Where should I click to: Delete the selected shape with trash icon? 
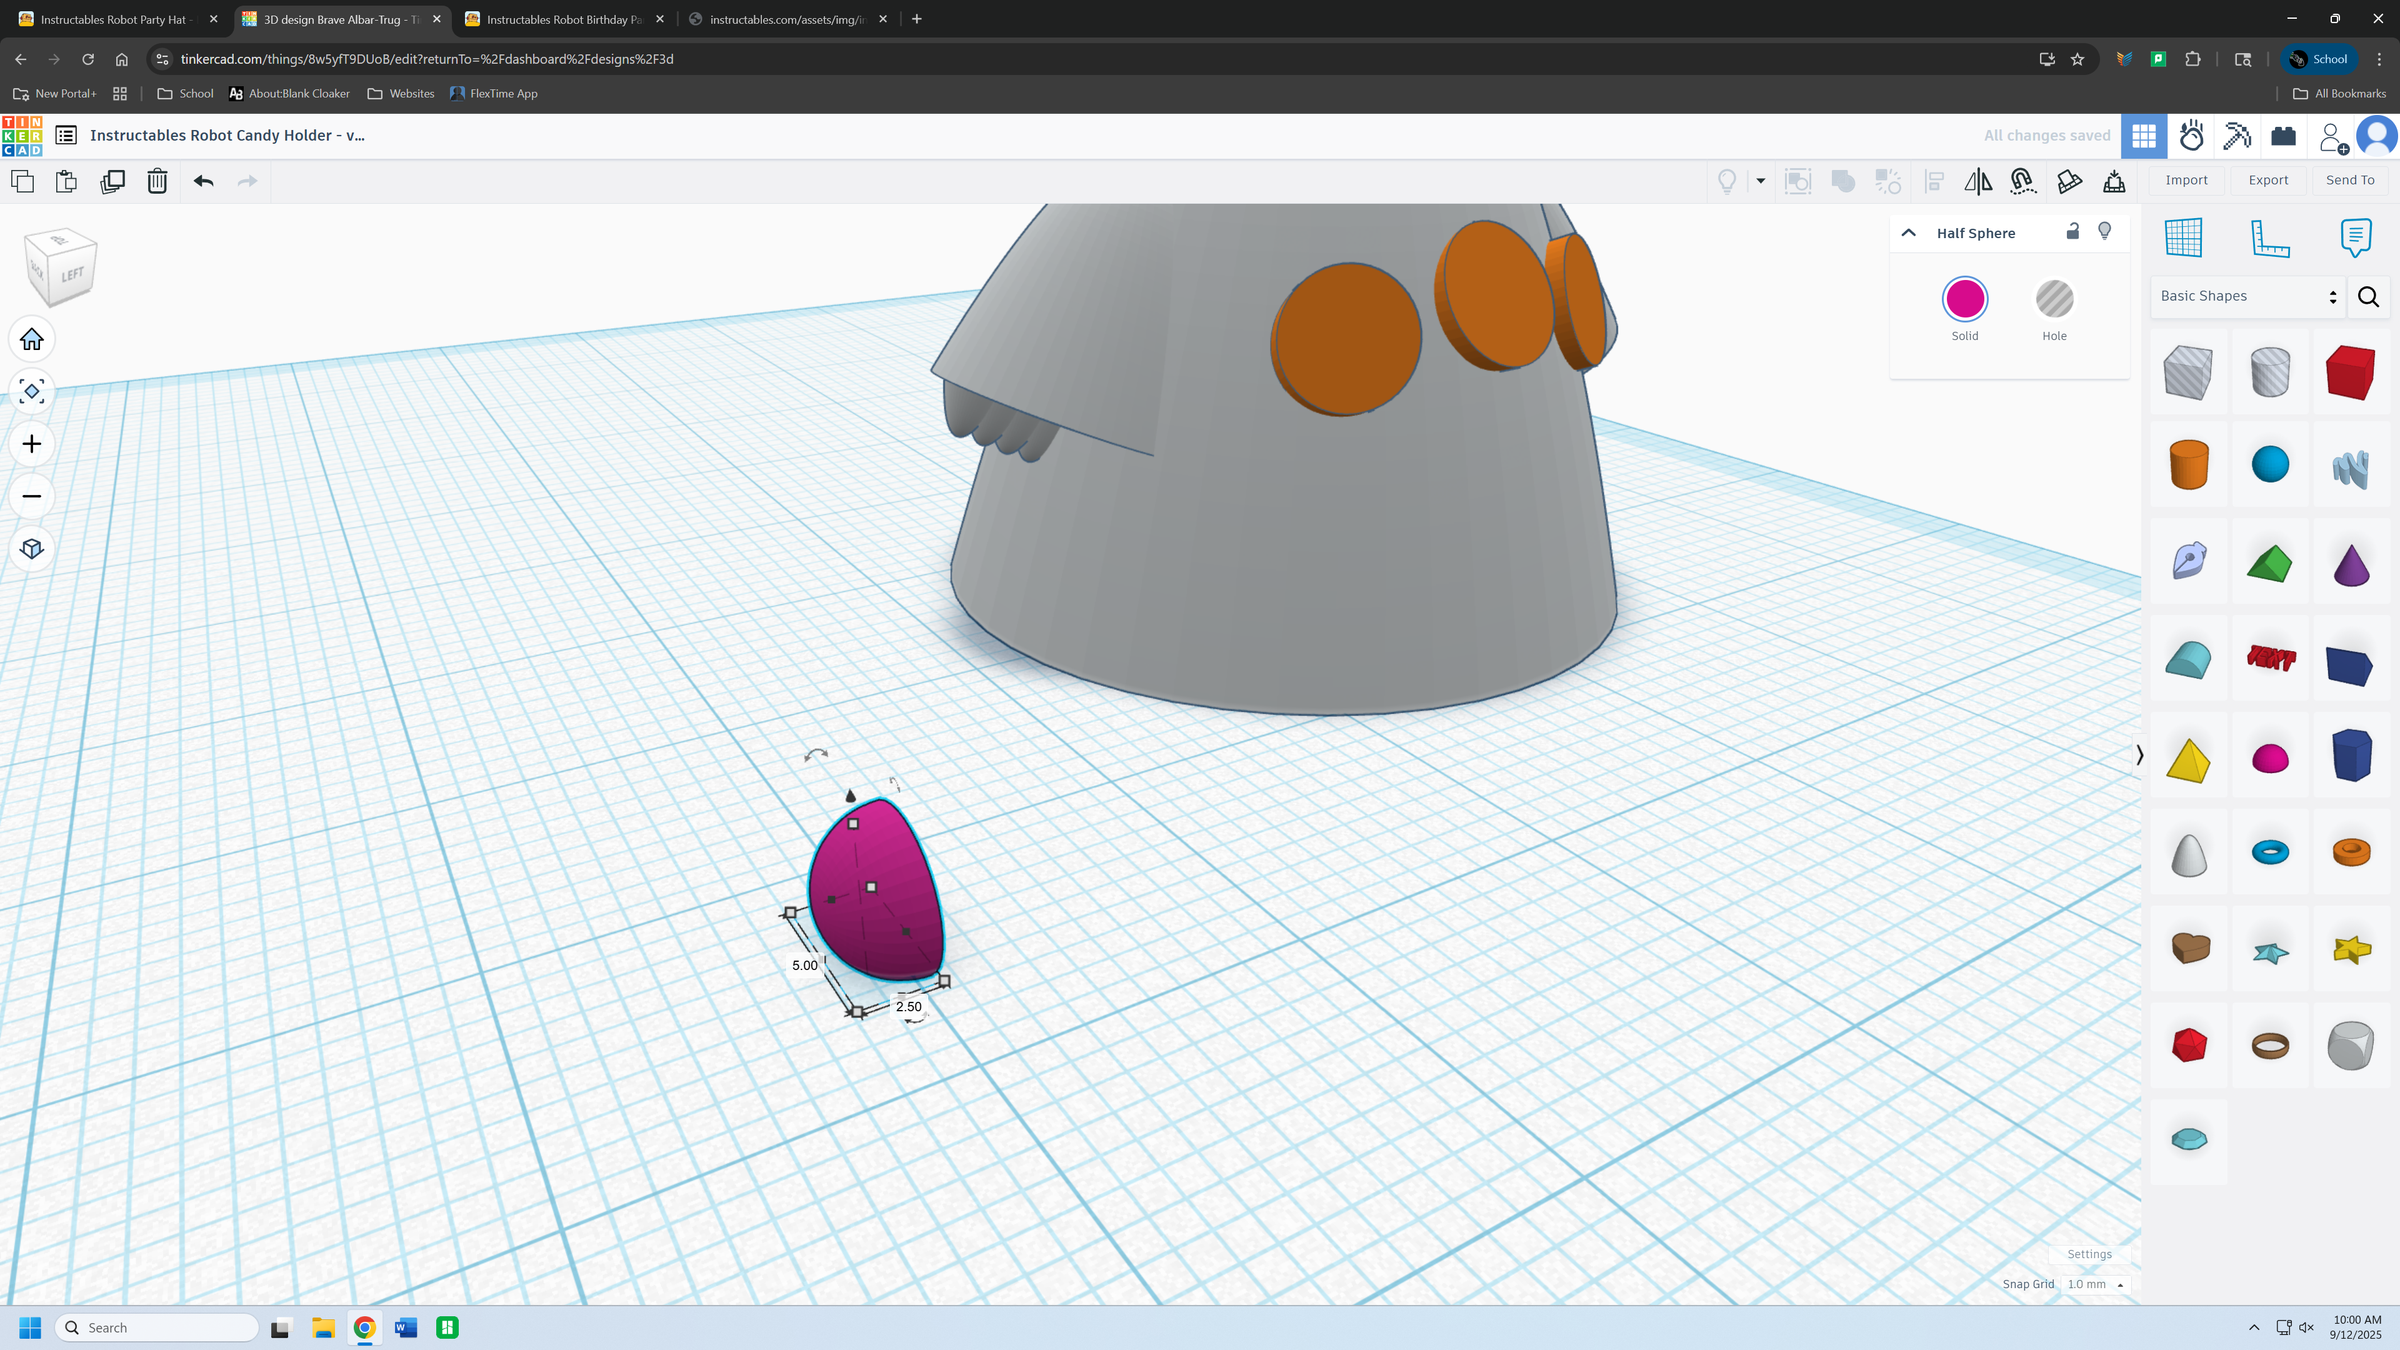[x=157, y=181]
